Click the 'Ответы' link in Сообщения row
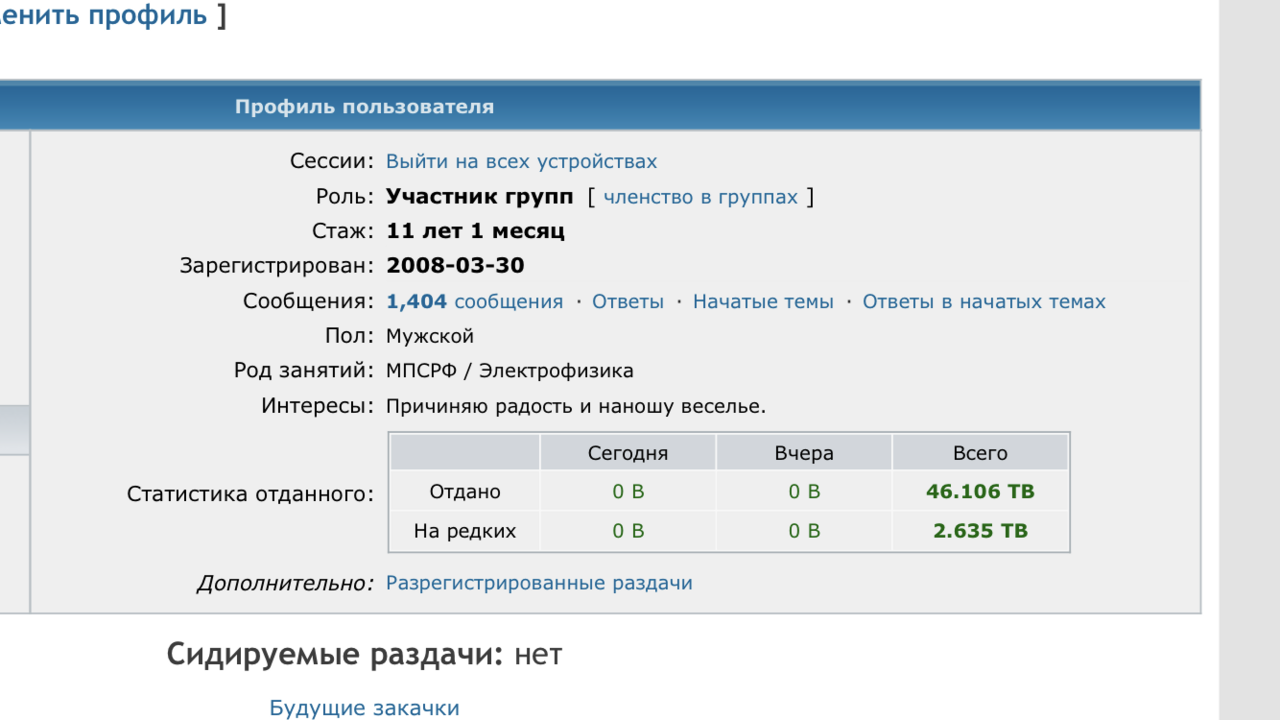1280x720 pixels. pyautogui.click(x=628, y=302)
